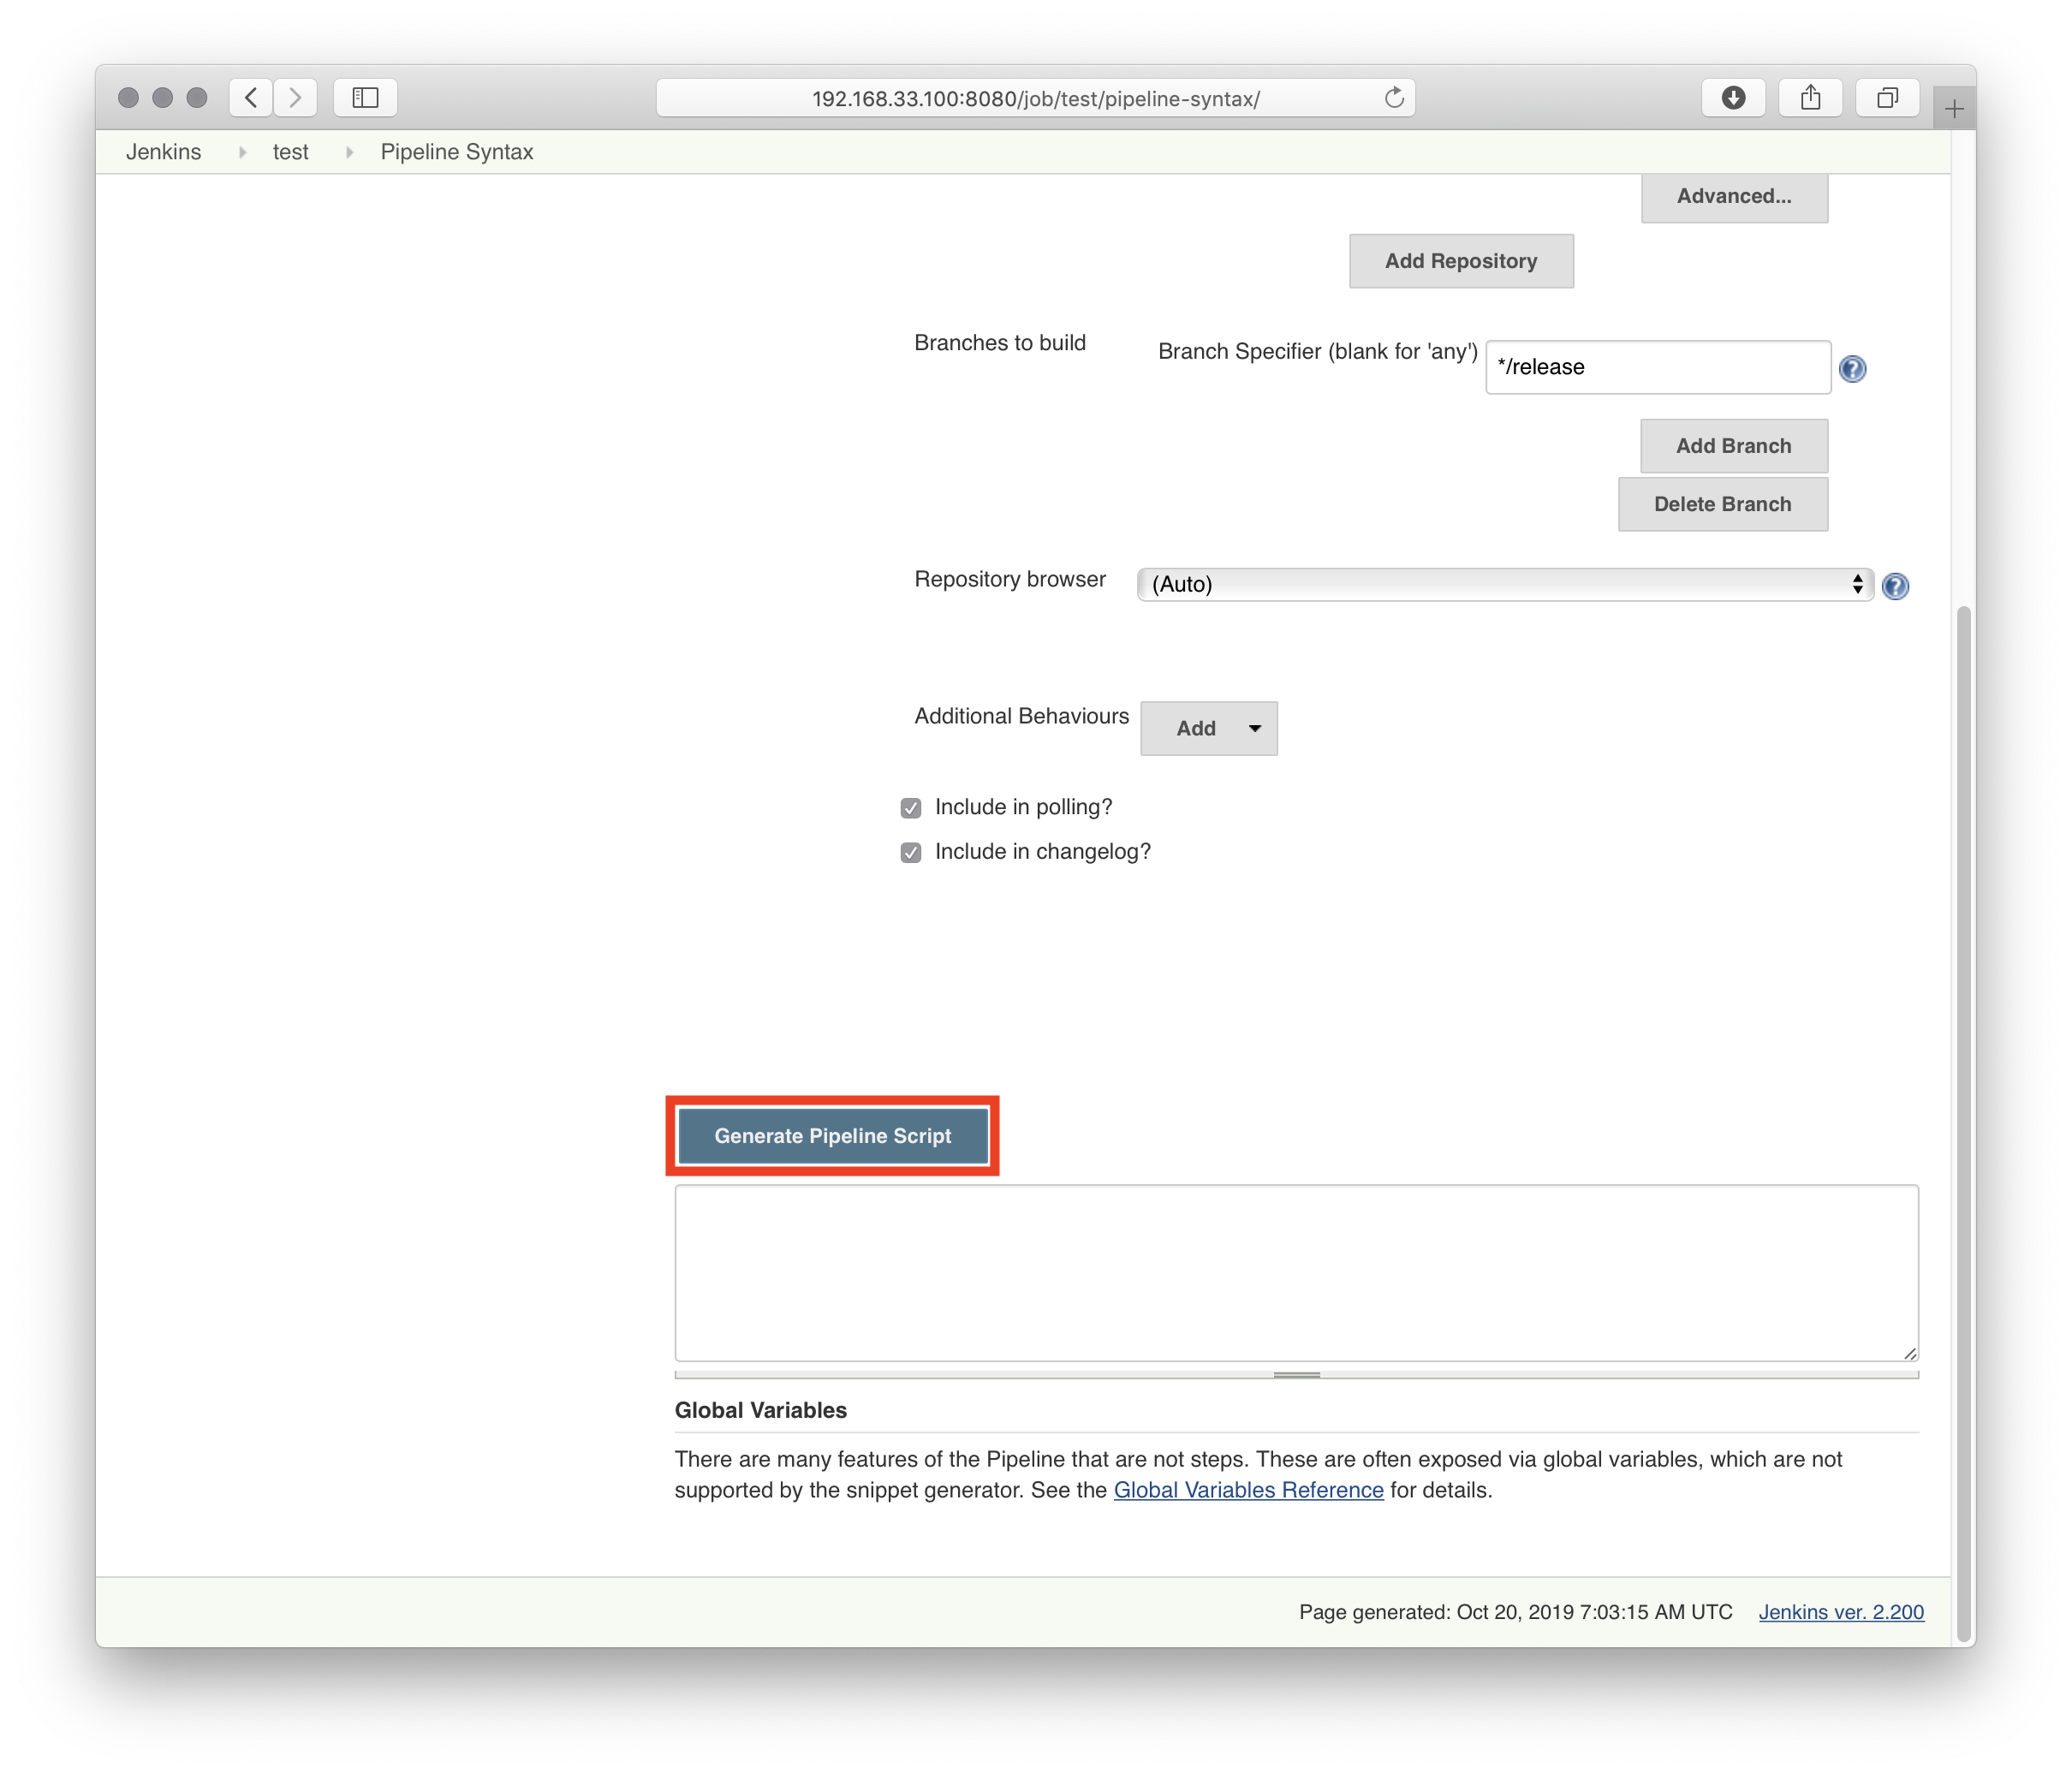Select Pipeline Syntax breadcrumb
Screen dimensions: 2072x1774
point(457,152)
